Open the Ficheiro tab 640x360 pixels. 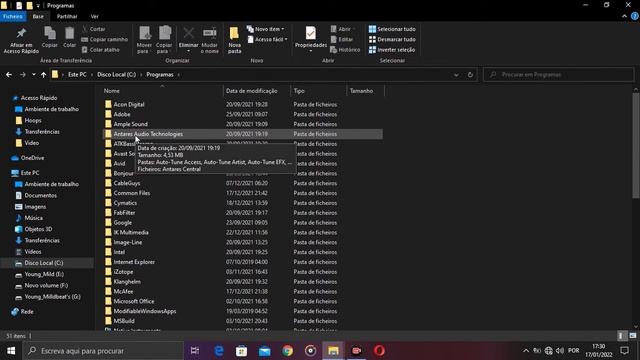tap(13, 16)
